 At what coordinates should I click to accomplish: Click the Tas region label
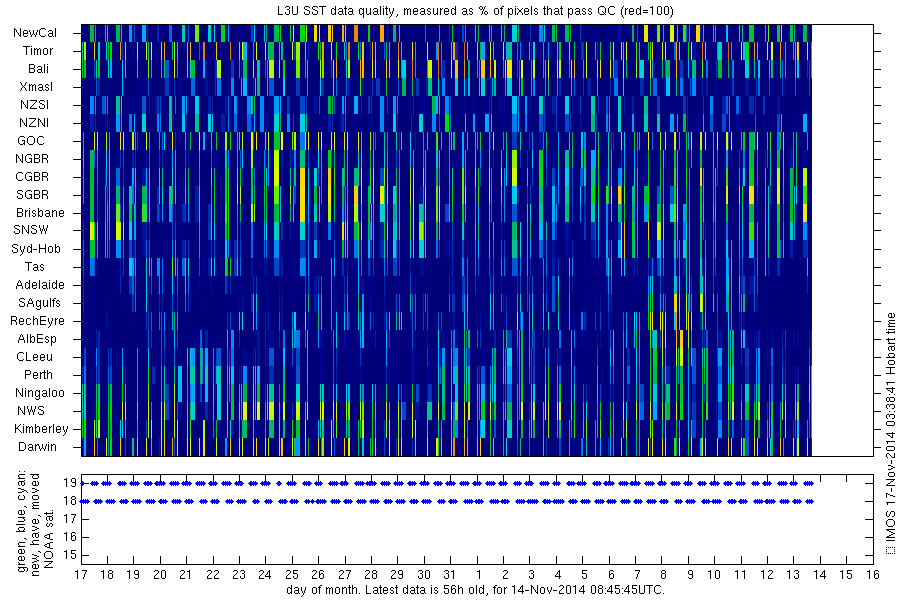[x=34, y=266]
